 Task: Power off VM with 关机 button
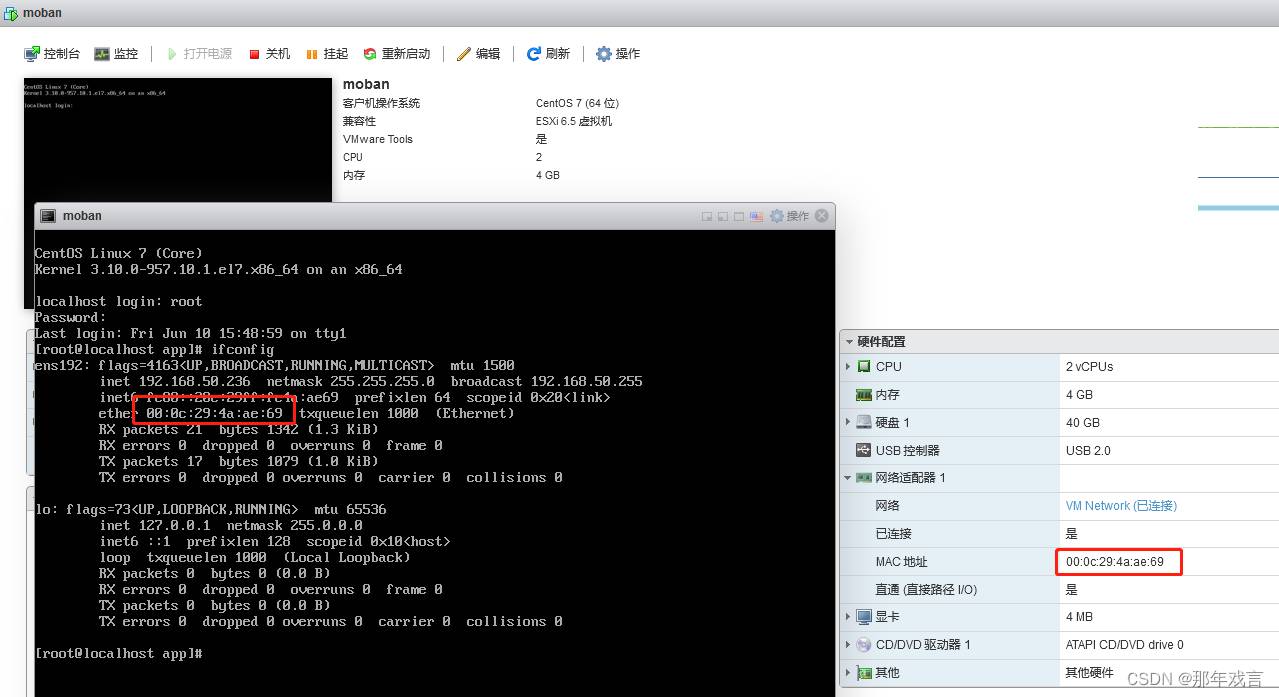269,54
